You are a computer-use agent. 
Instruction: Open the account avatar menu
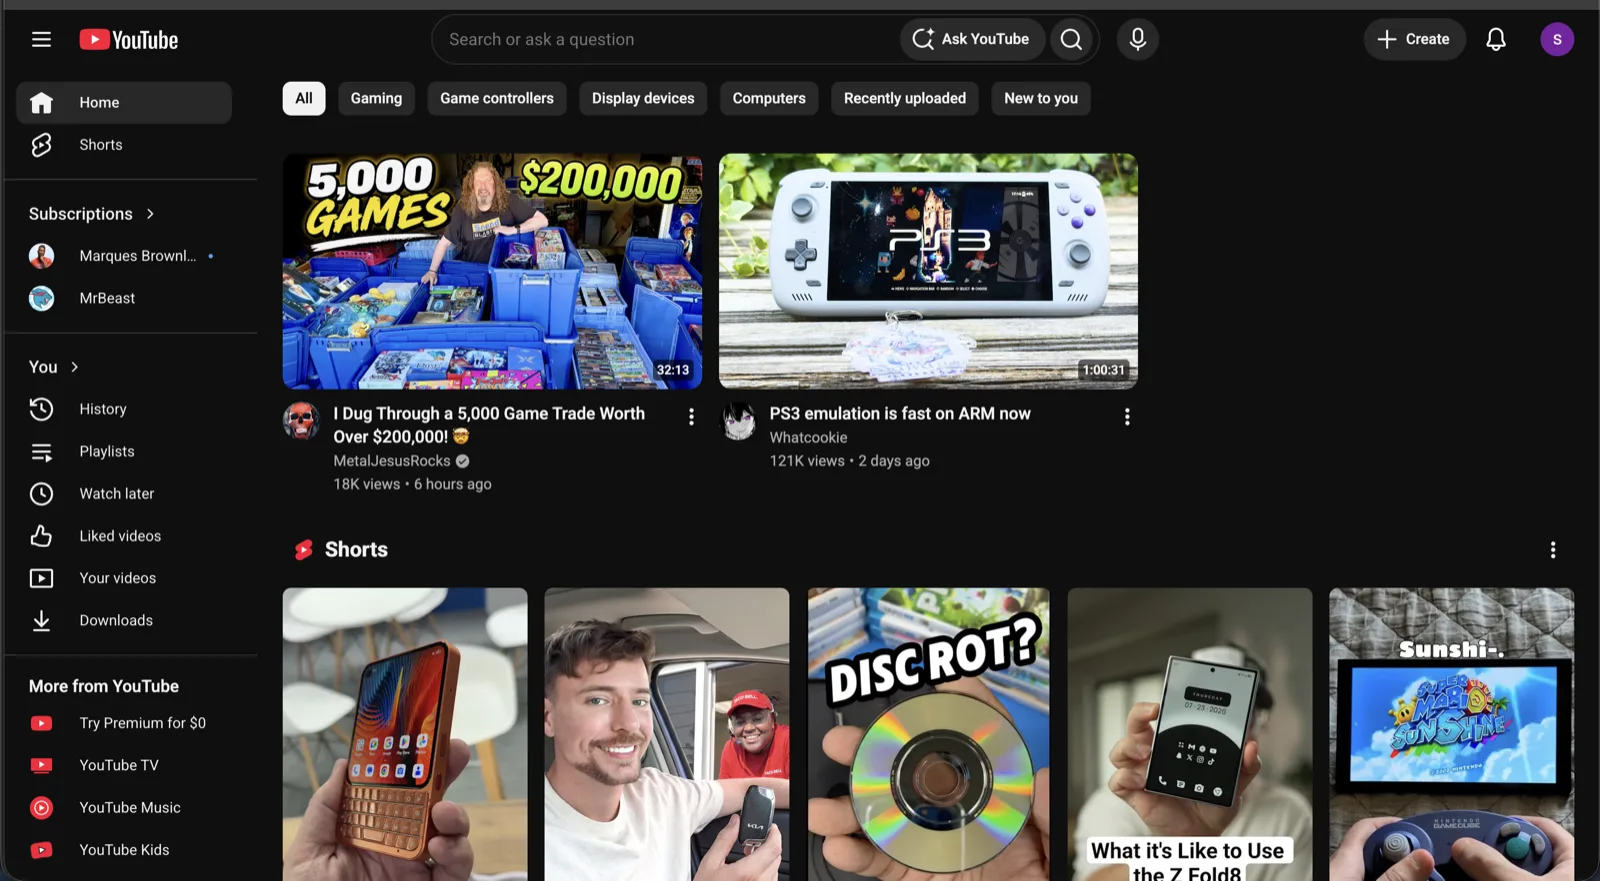[1557, 39]
